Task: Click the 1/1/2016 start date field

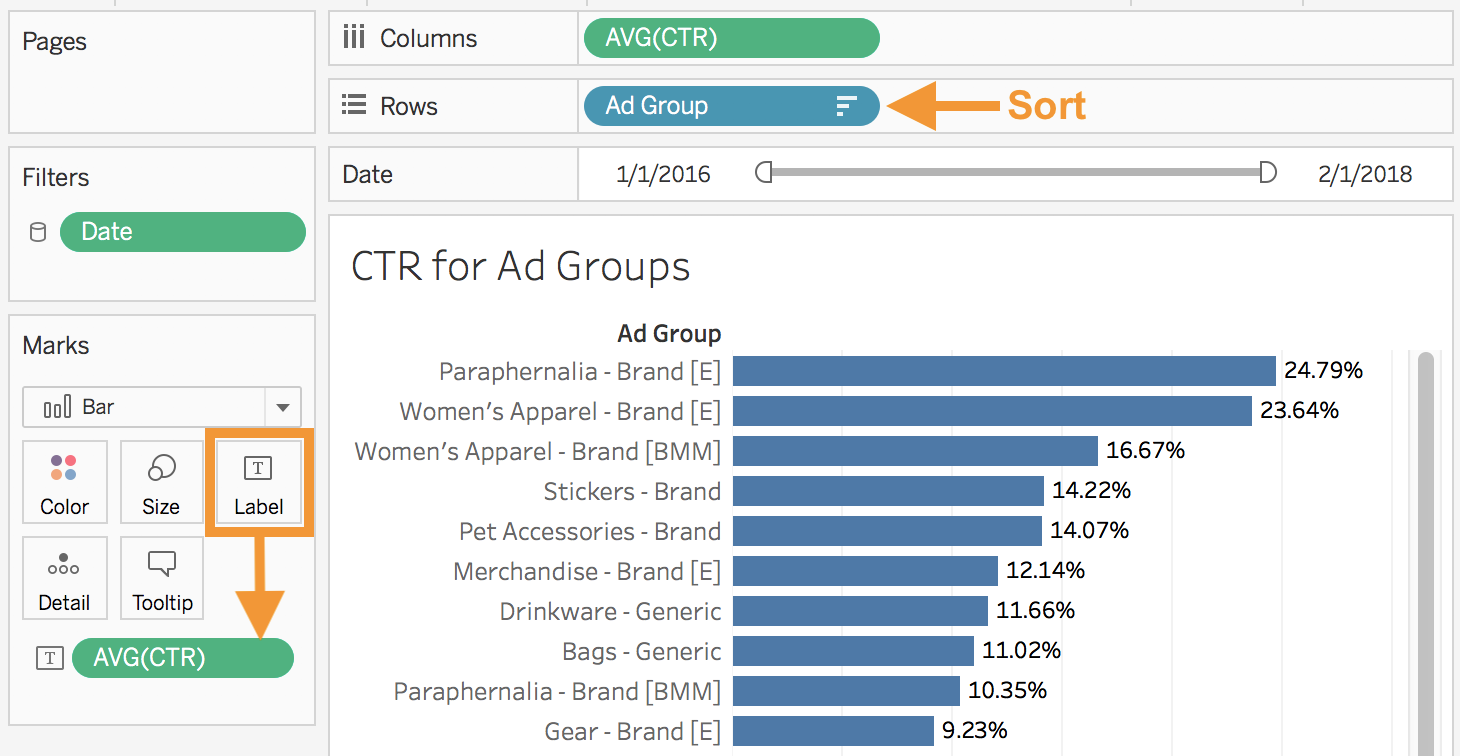Action: (x=663, y=174)
